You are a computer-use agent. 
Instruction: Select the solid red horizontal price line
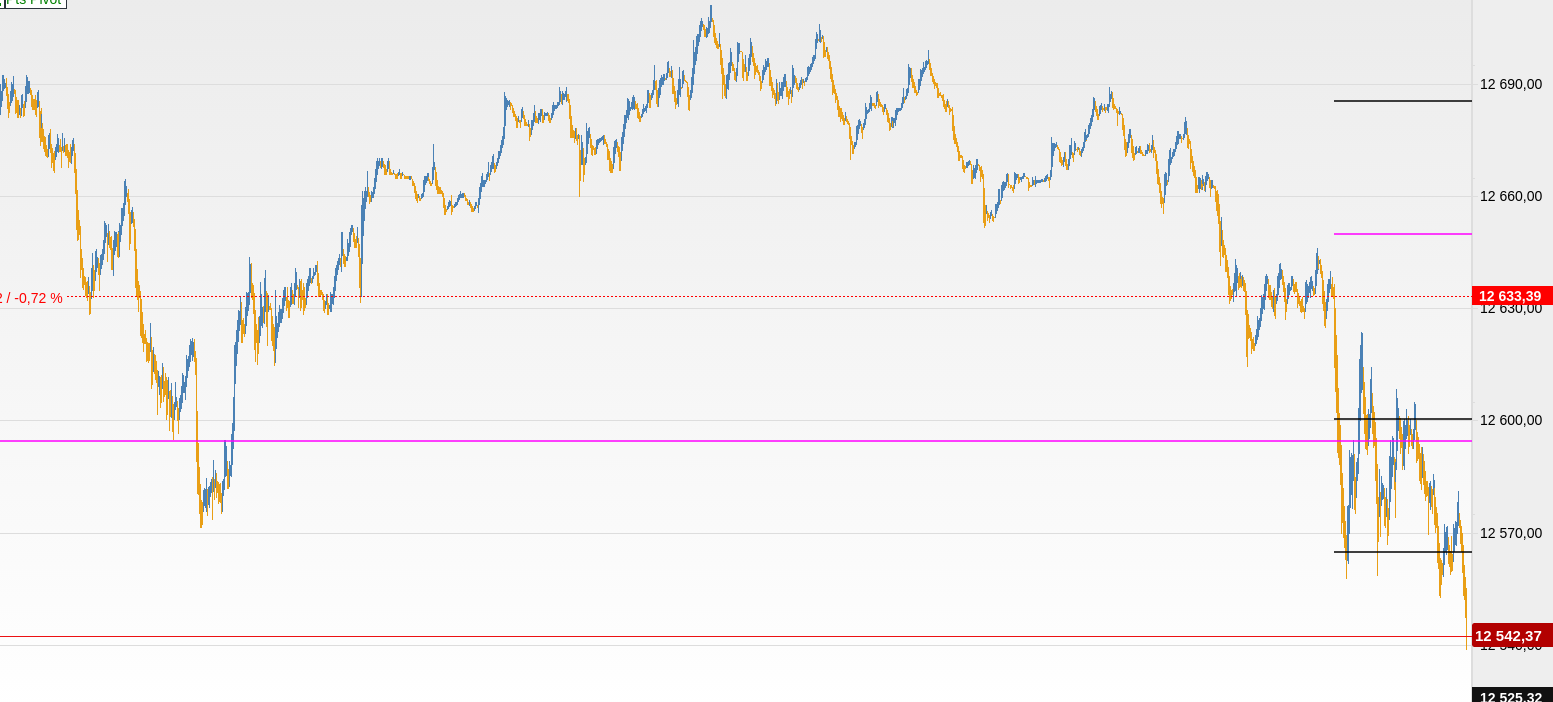700,636
